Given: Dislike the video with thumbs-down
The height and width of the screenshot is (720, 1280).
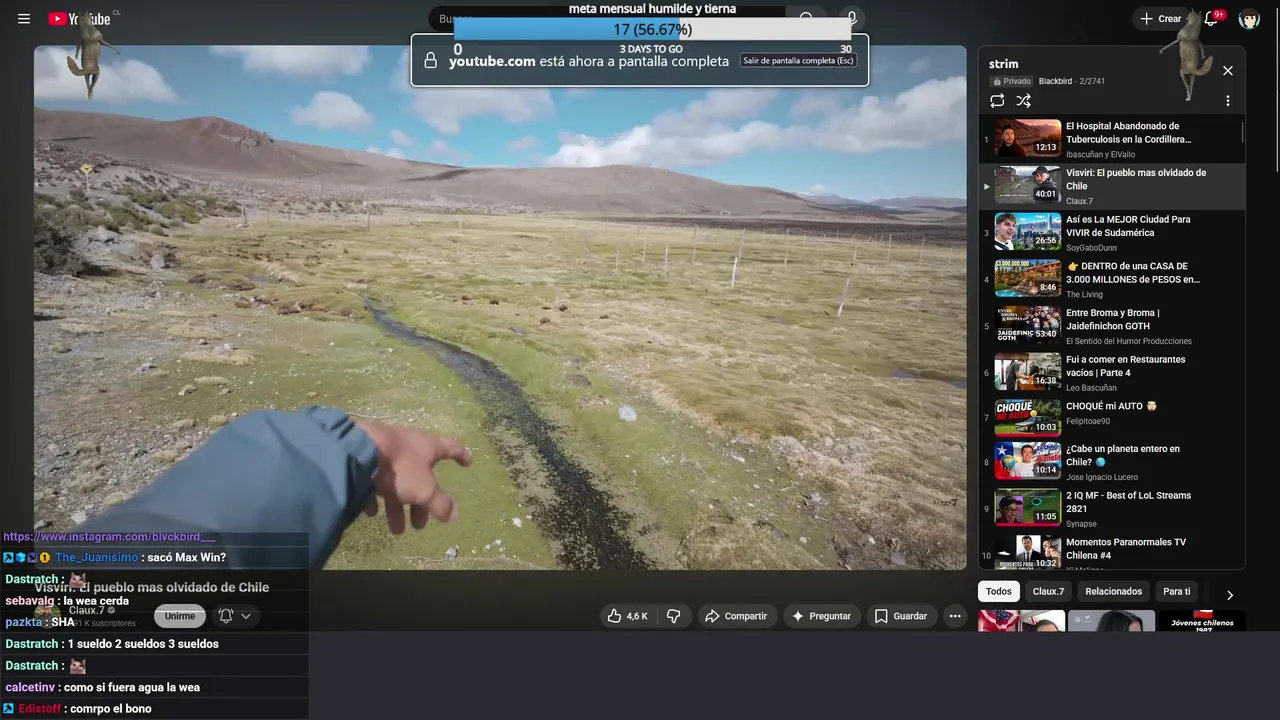Looking at the screenshot, I should click(x=674, y=616).
